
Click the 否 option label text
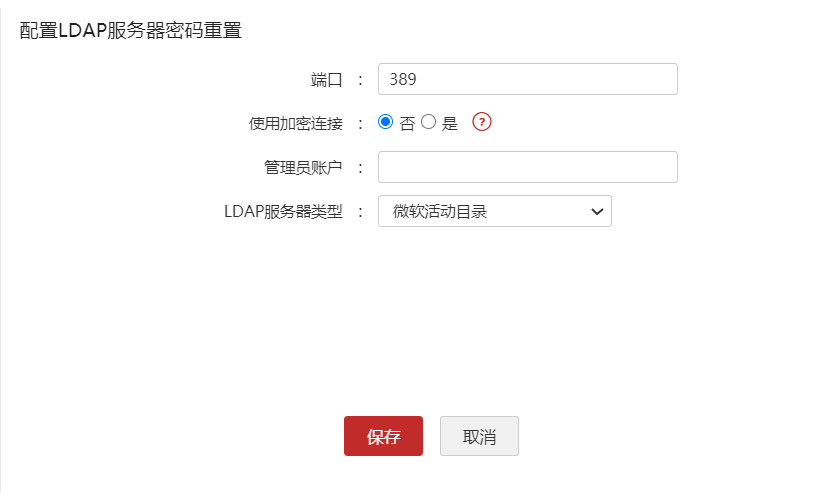point(407,124)
